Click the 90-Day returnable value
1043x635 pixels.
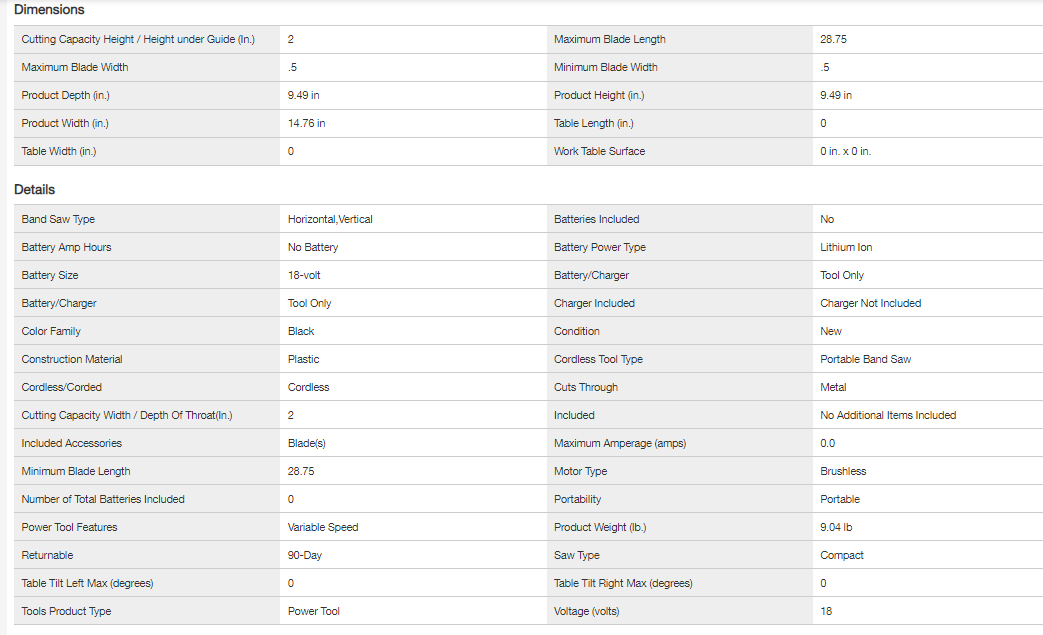305,555
